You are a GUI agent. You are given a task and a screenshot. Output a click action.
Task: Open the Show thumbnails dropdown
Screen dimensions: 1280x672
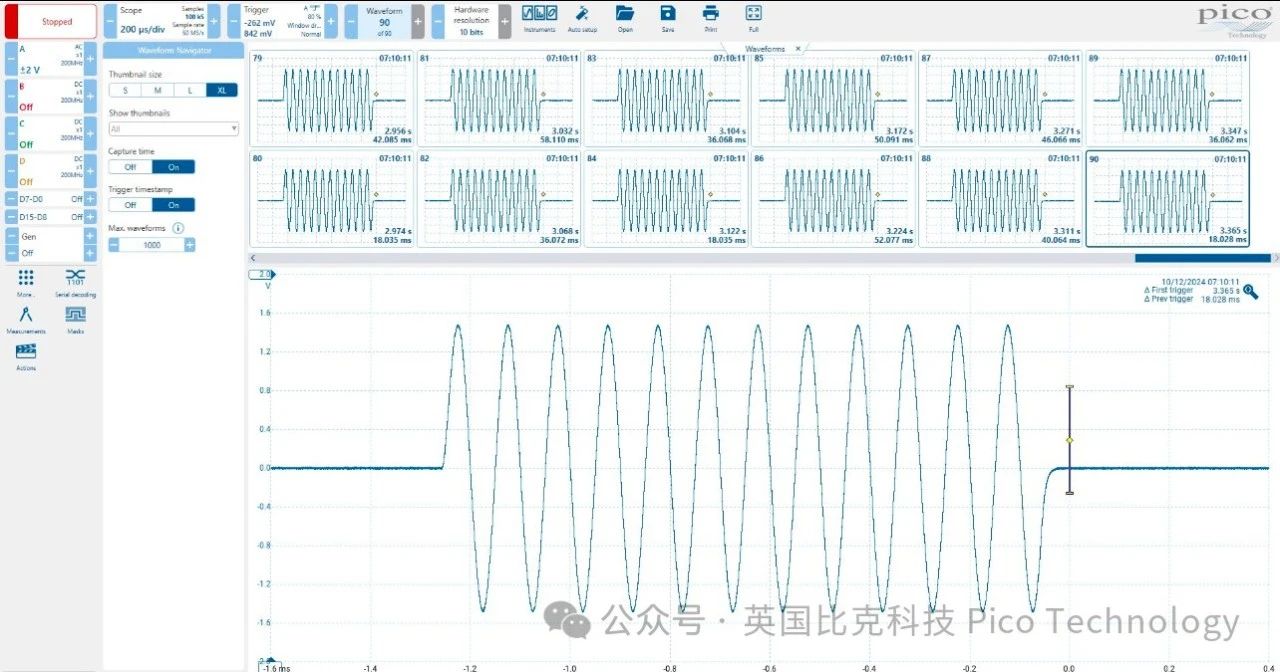174,128
